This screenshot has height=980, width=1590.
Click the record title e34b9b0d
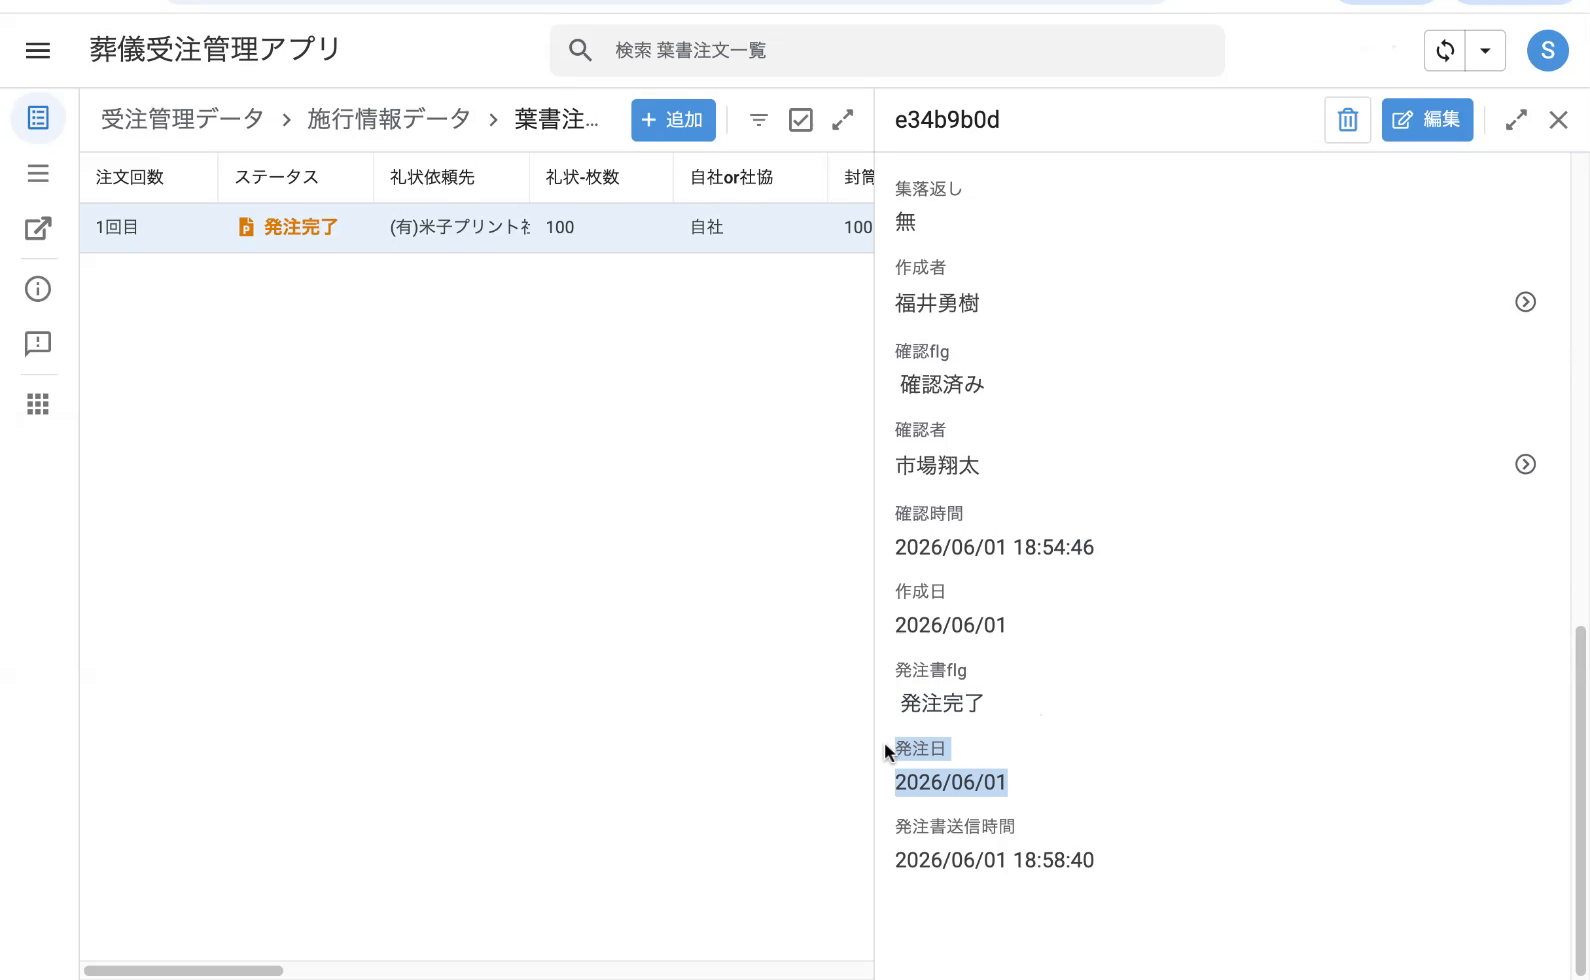(947, 120)
